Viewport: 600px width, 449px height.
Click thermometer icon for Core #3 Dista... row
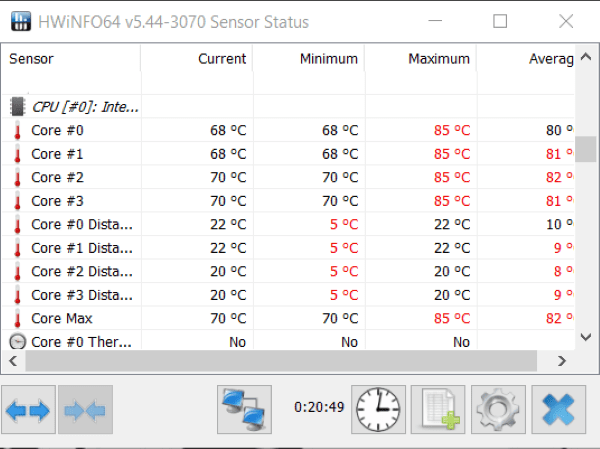point(17,295)
